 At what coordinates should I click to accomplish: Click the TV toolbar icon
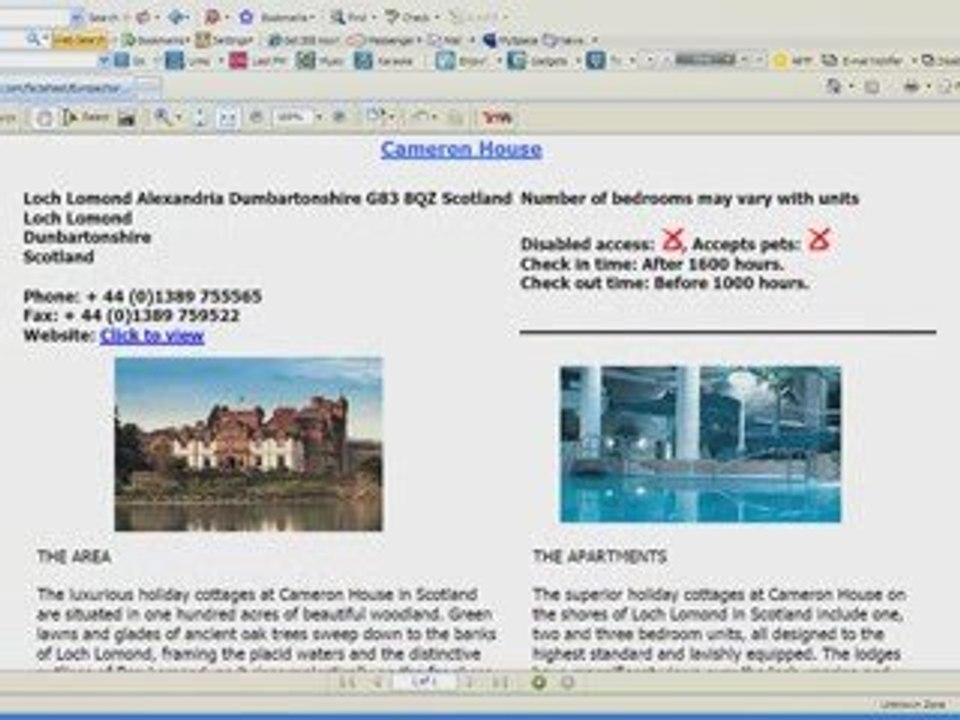pos(595,60)
